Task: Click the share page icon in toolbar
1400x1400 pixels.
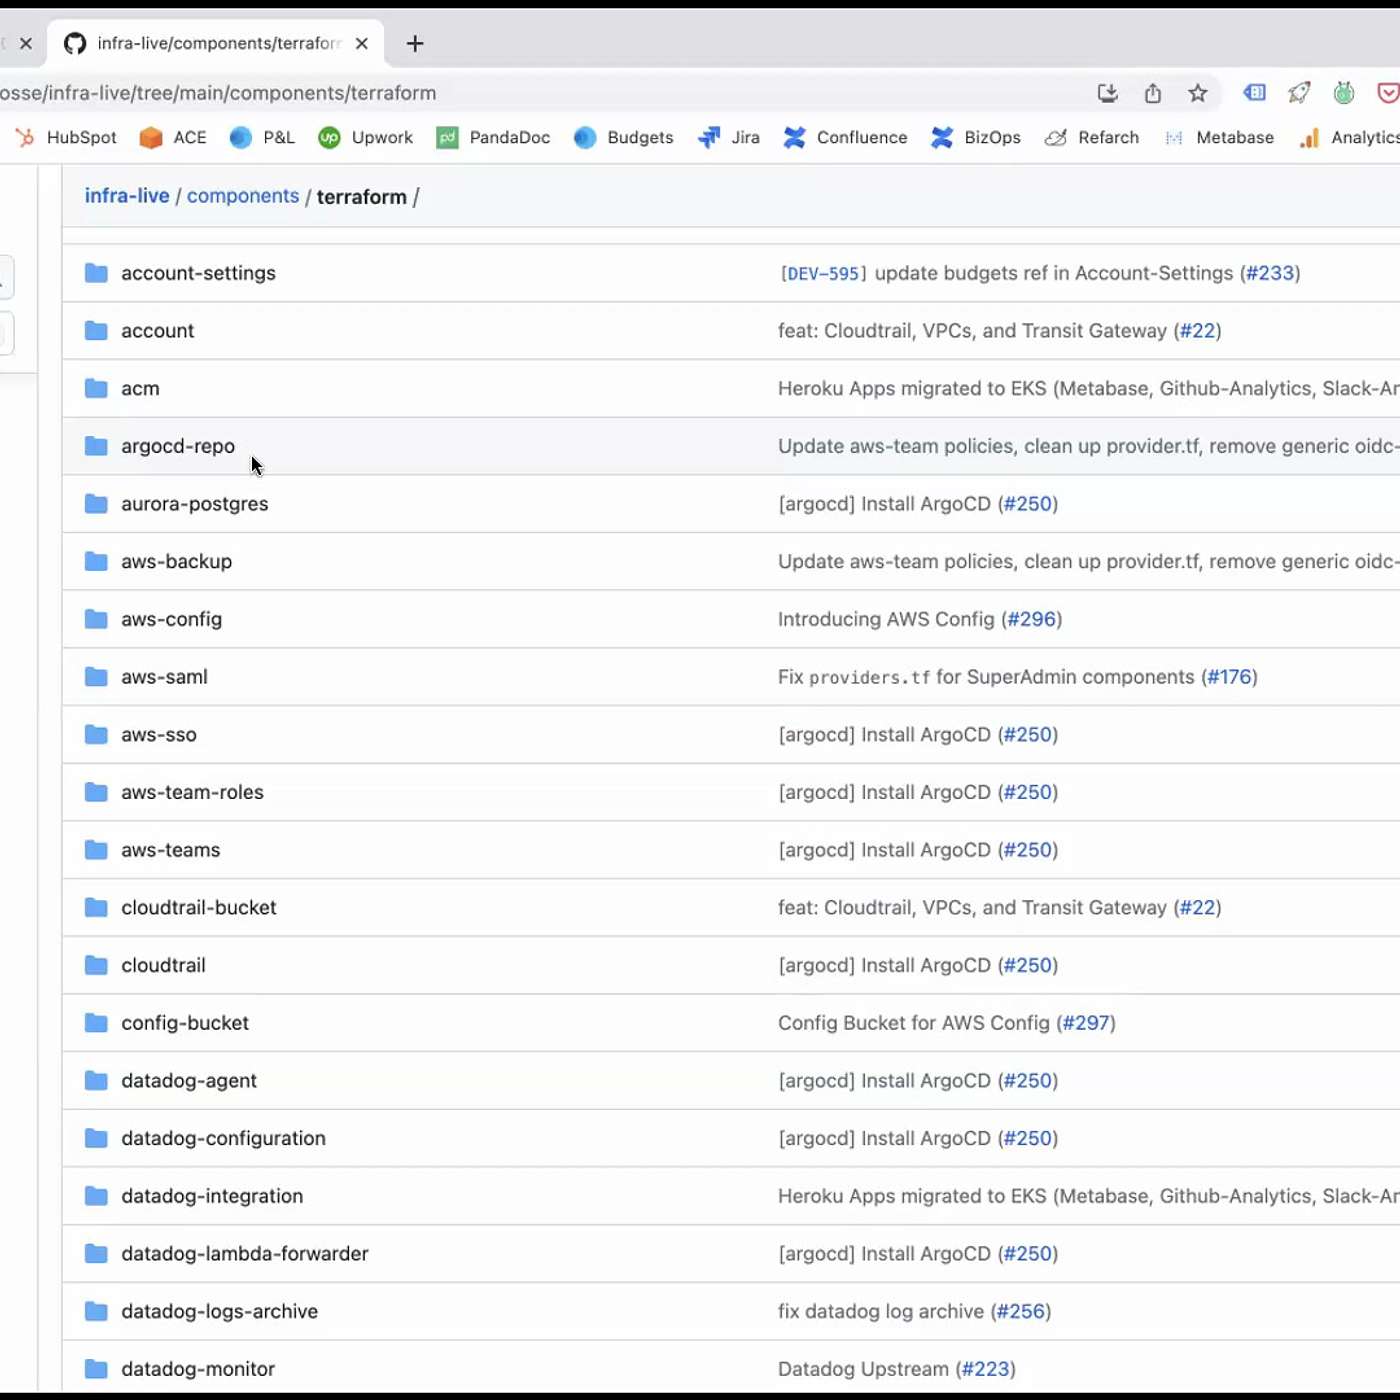Action: tap(1152, 93)
